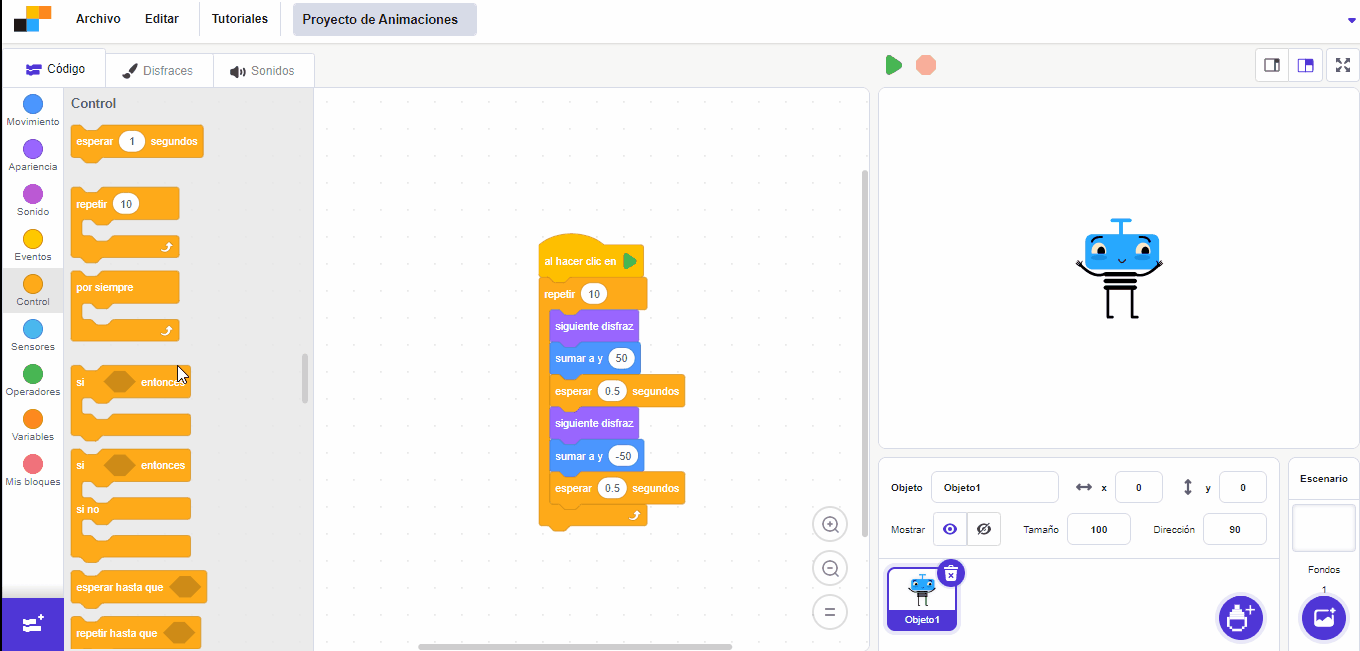Open the Archivo menu
The image size is (1360, 651).
click(x=98, y=19)
